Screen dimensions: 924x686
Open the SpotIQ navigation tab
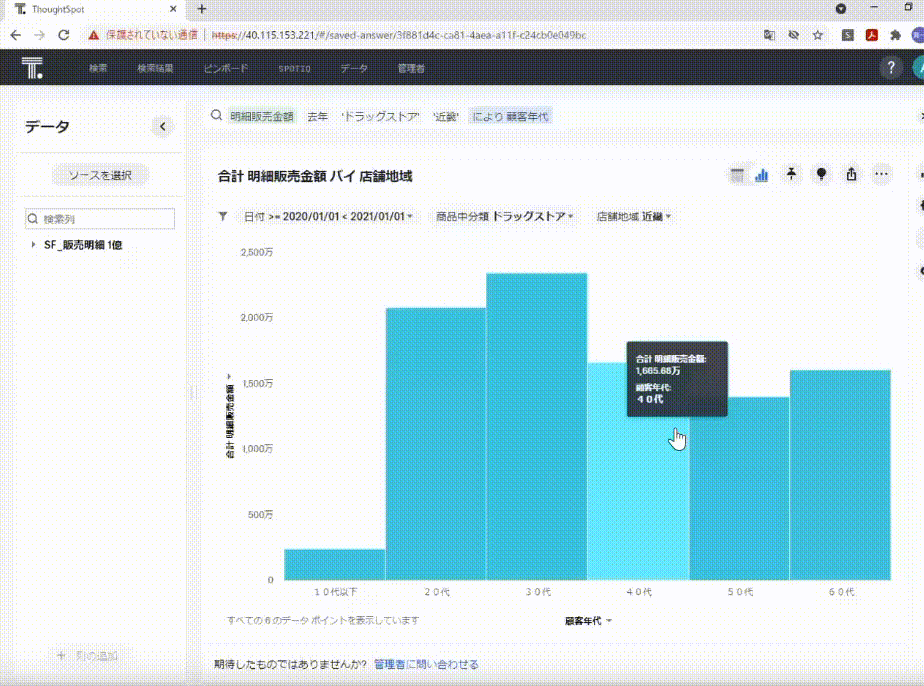294,68
